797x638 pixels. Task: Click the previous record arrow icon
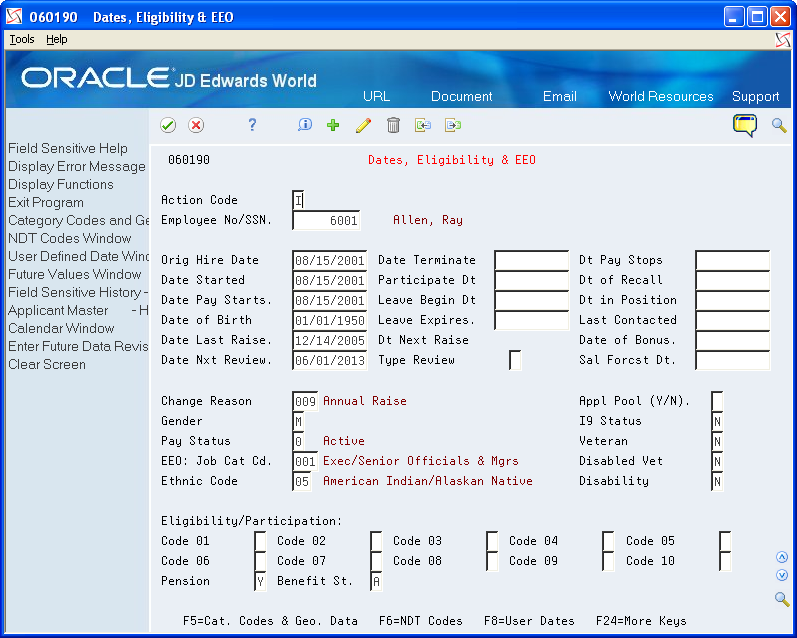pyautogui.click(x=423, y=125)
